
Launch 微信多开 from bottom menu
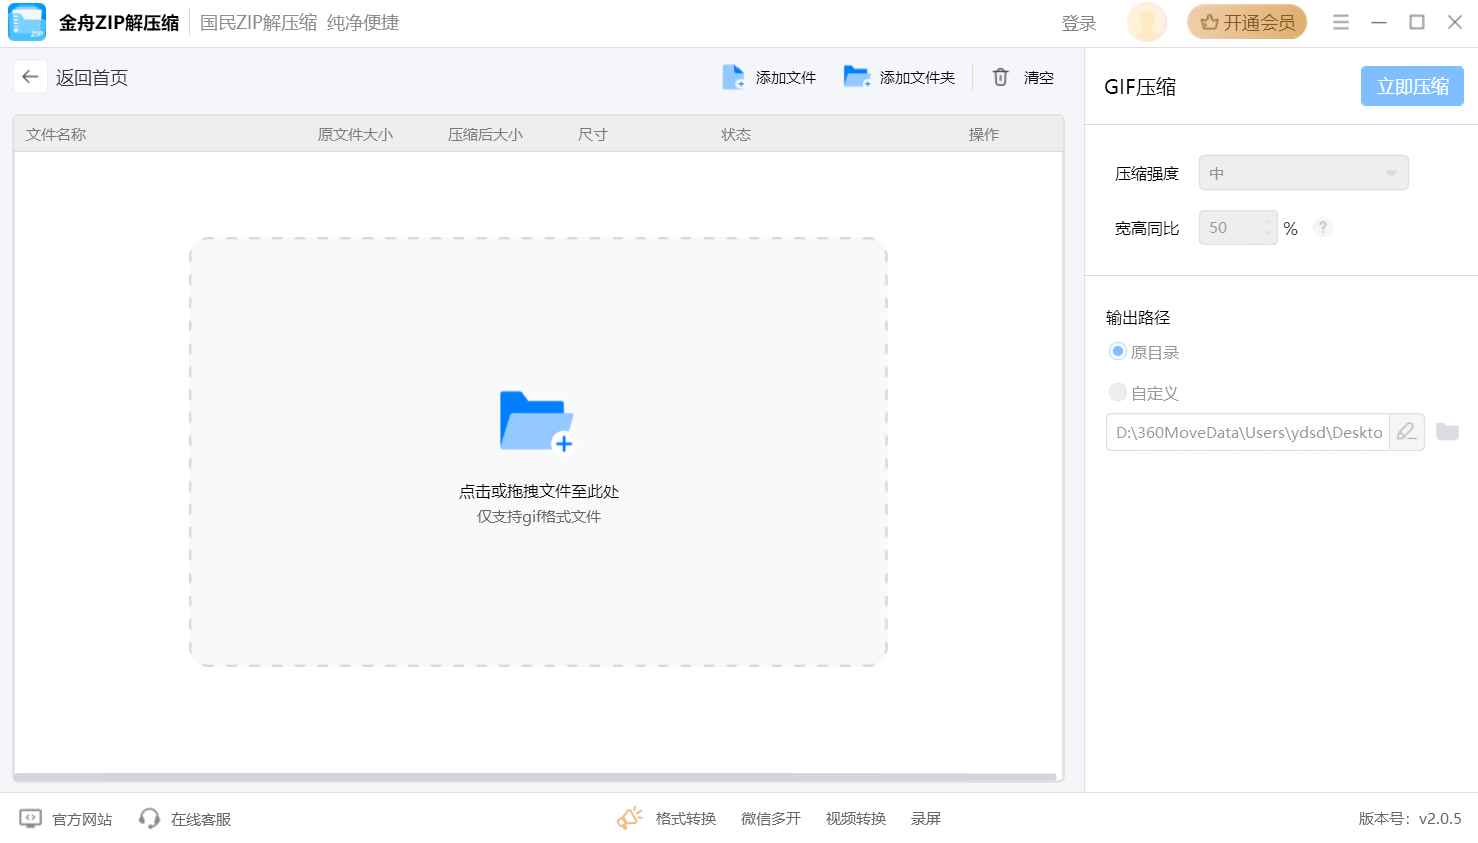(770, 818)
